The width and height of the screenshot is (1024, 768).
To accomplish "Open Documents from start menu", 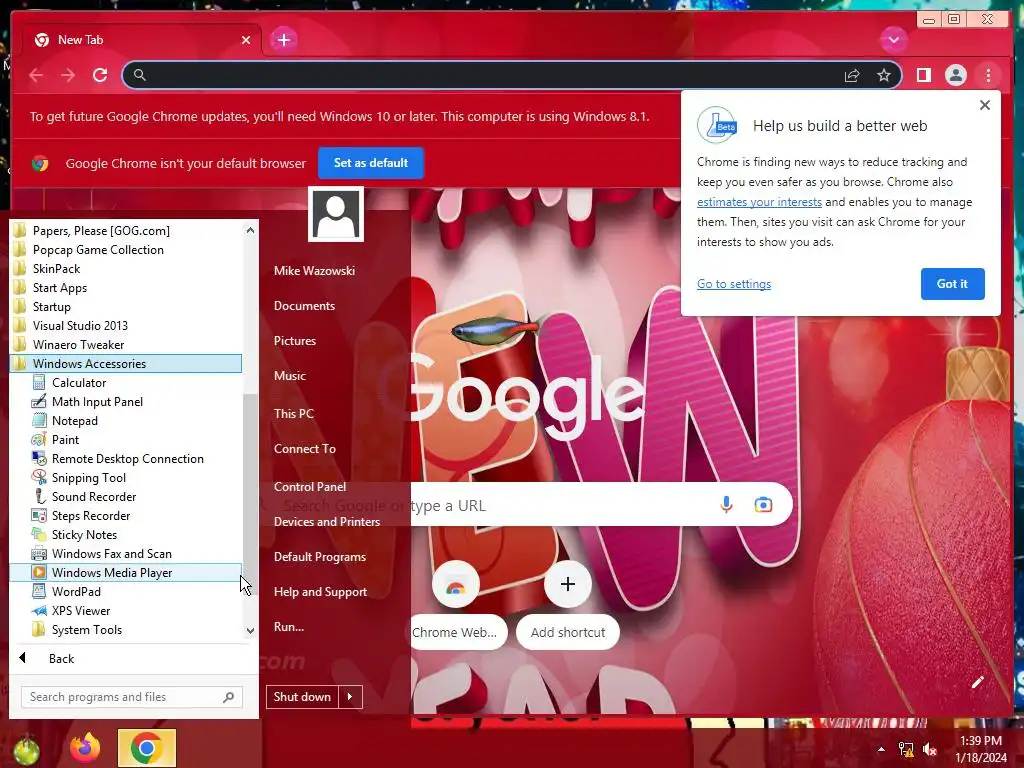I will click(x=304, y=306).
